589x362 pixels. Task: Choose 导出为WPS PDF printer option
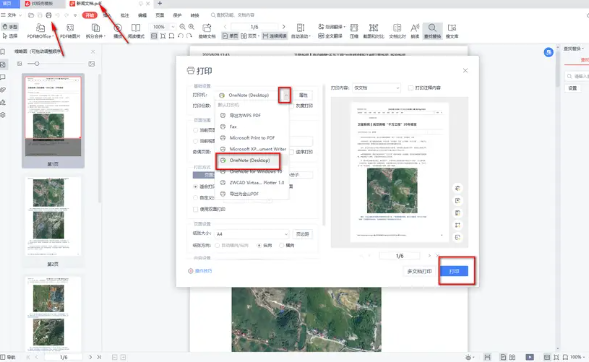tap(252, 115)
